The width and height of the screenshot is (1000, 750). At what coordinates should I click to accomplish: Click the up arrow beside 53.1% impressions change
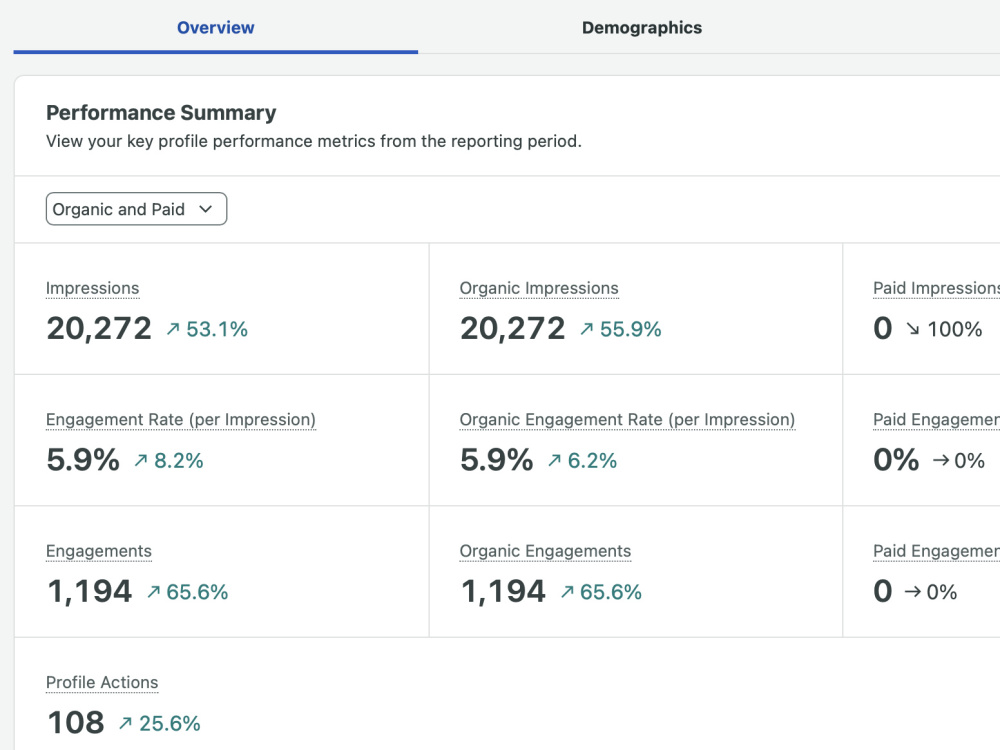[173, 329]
